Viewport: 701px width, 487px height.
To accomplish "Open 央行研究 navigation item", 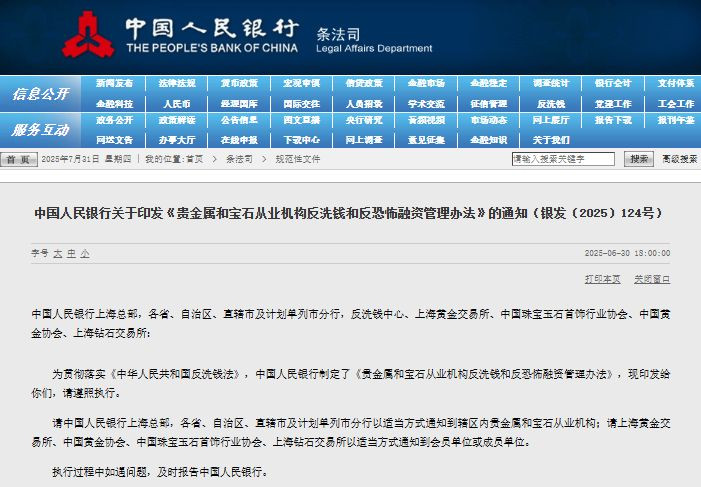I will click(364, 120).
